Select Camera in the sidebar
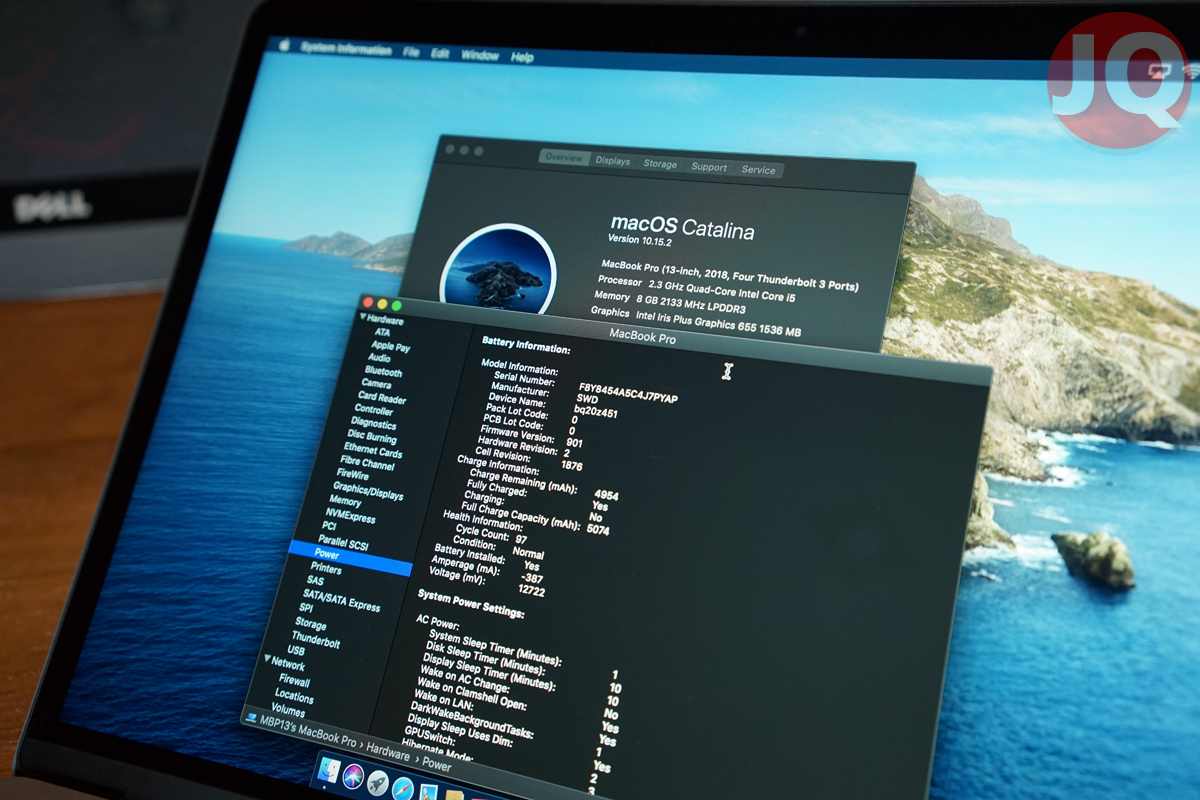Image resolution: width=1200 pixels, height=800 pixels. tap(376, 383)
